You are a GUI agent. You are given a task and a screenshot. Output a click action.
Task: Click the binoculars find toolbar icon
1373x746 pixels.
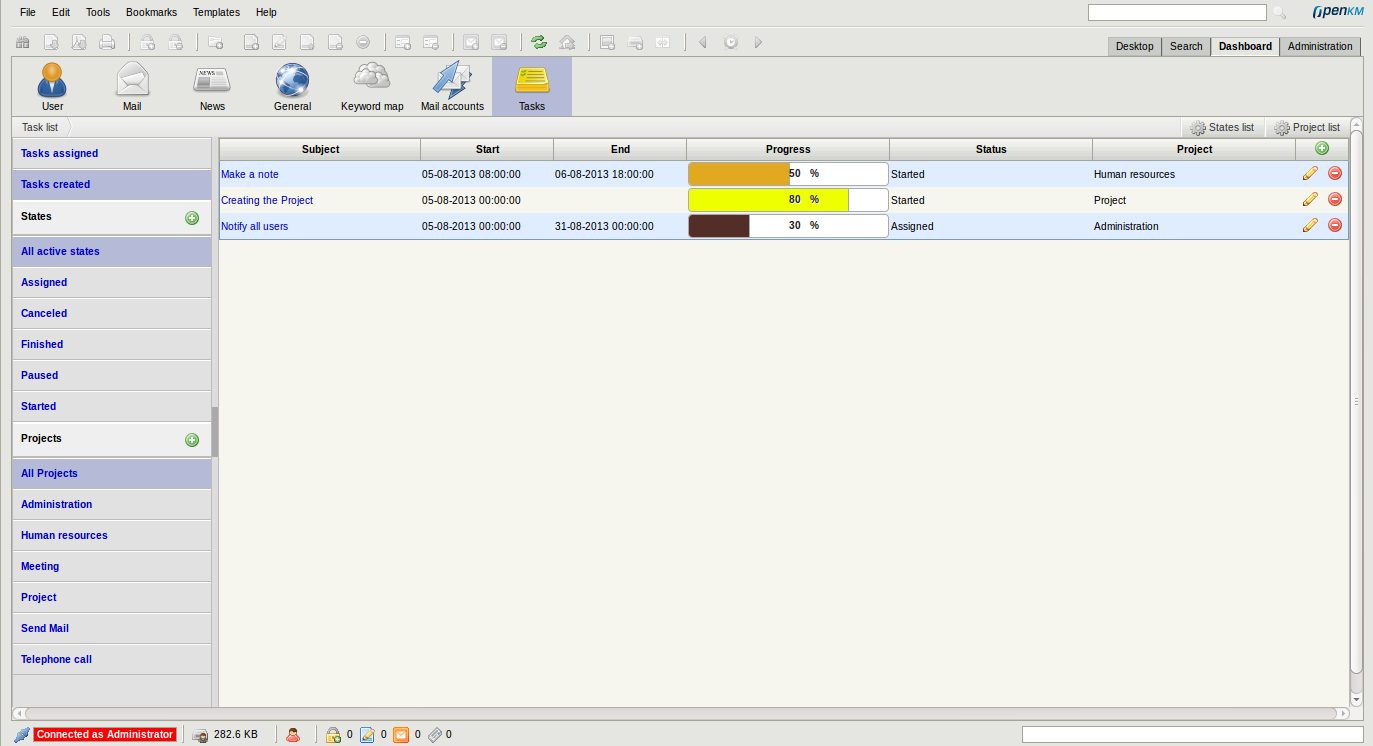22,43
